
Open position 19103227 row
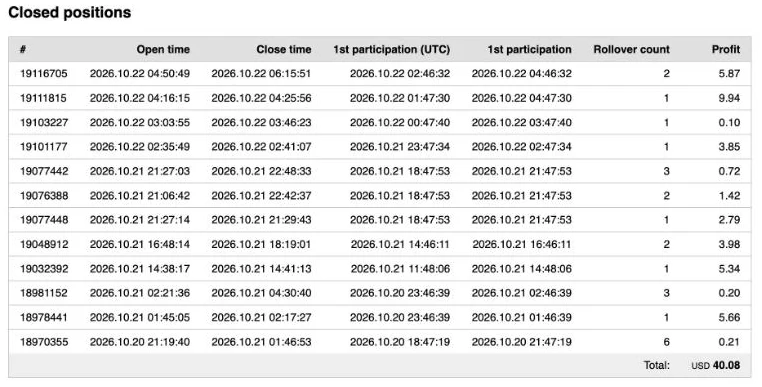[380, 123]
